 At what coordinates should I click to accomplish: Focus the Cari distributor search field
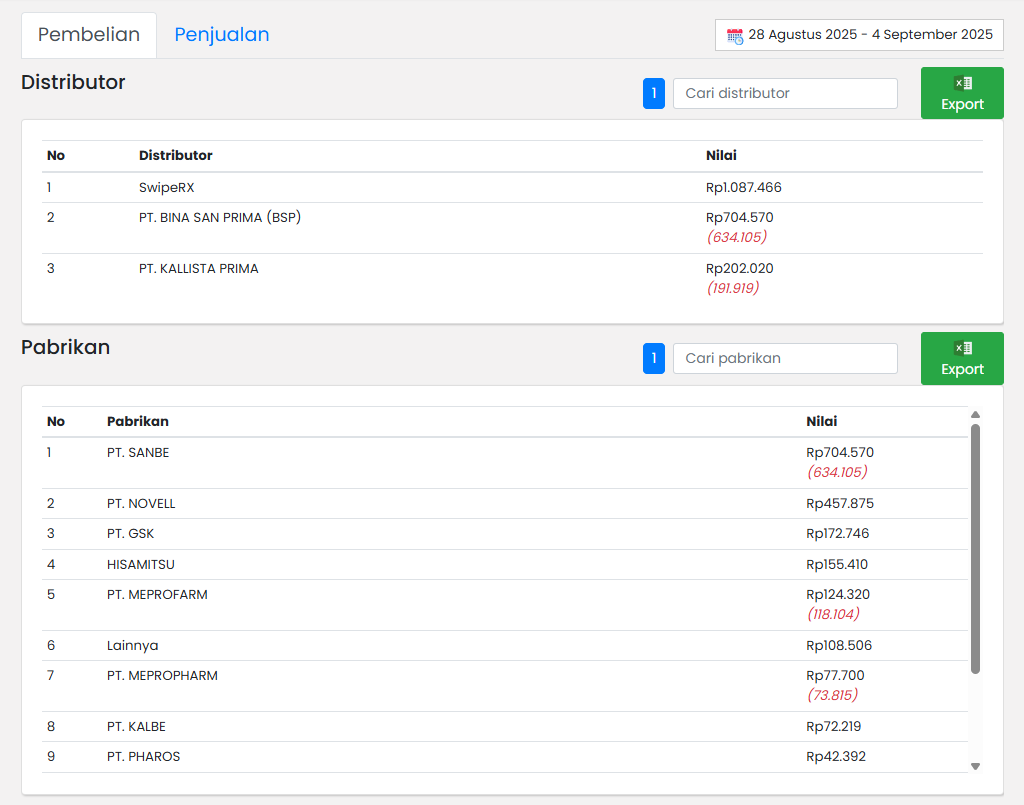click(x=785, y=94)
